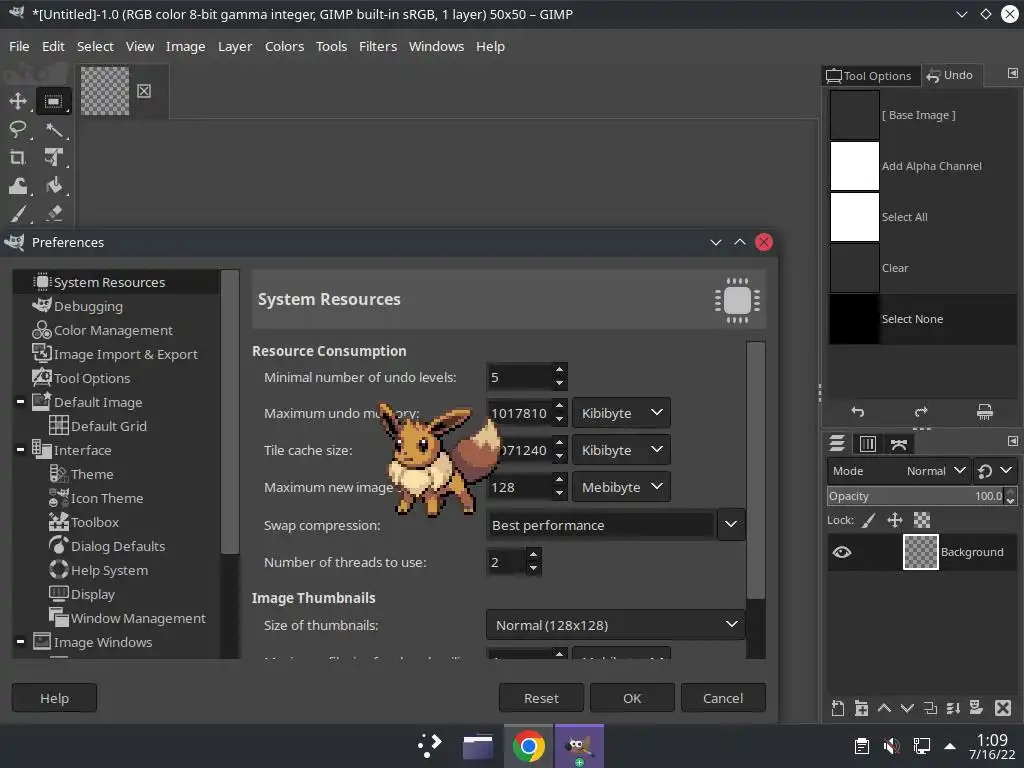
Task: Open layer mode group switch dropdown
Action: click(995, 471)
